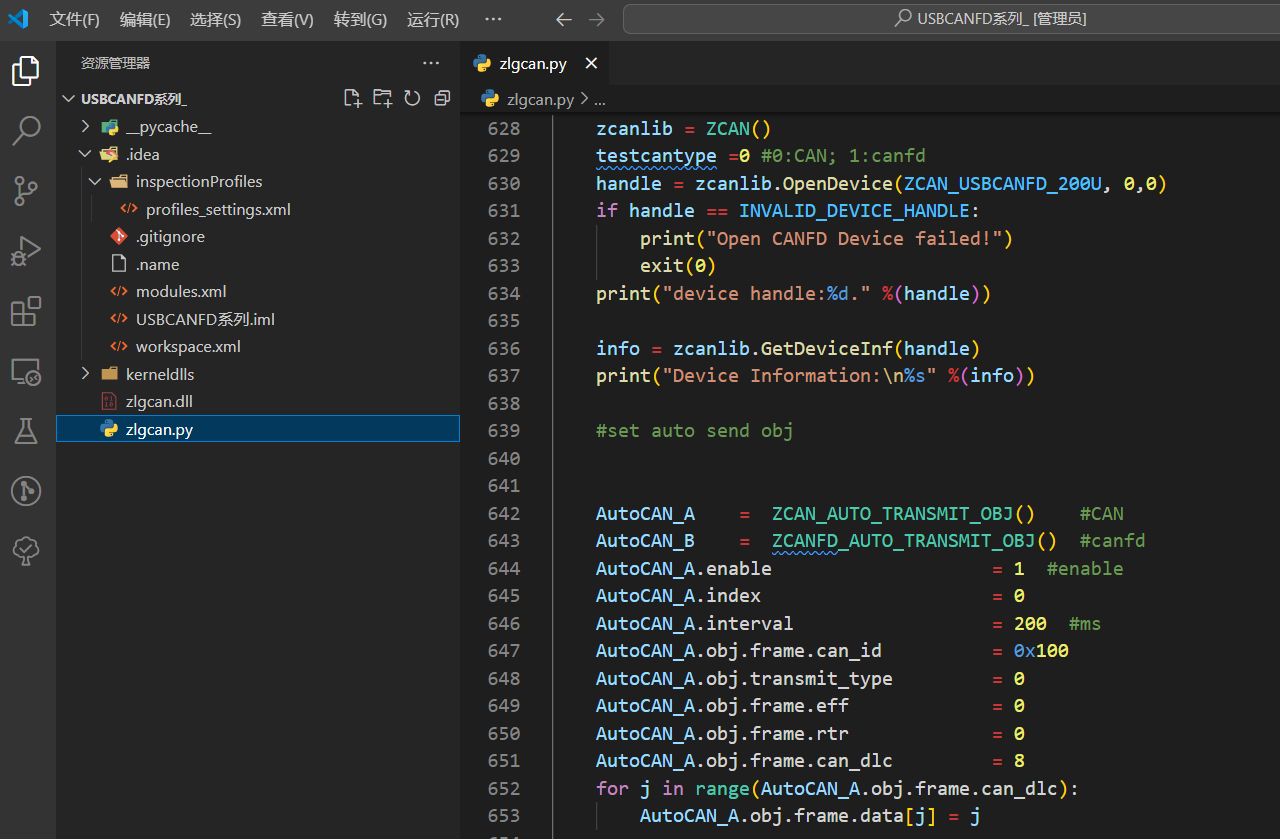Open the 文件(F) menu

pos(75,20)
